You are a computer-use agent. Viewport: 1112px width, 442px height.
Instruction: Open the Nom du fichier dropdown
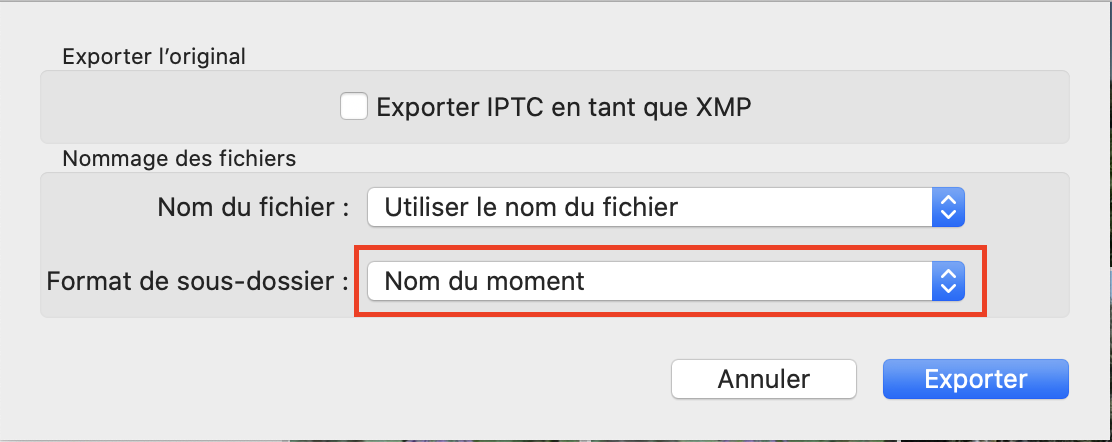[664, 207]
